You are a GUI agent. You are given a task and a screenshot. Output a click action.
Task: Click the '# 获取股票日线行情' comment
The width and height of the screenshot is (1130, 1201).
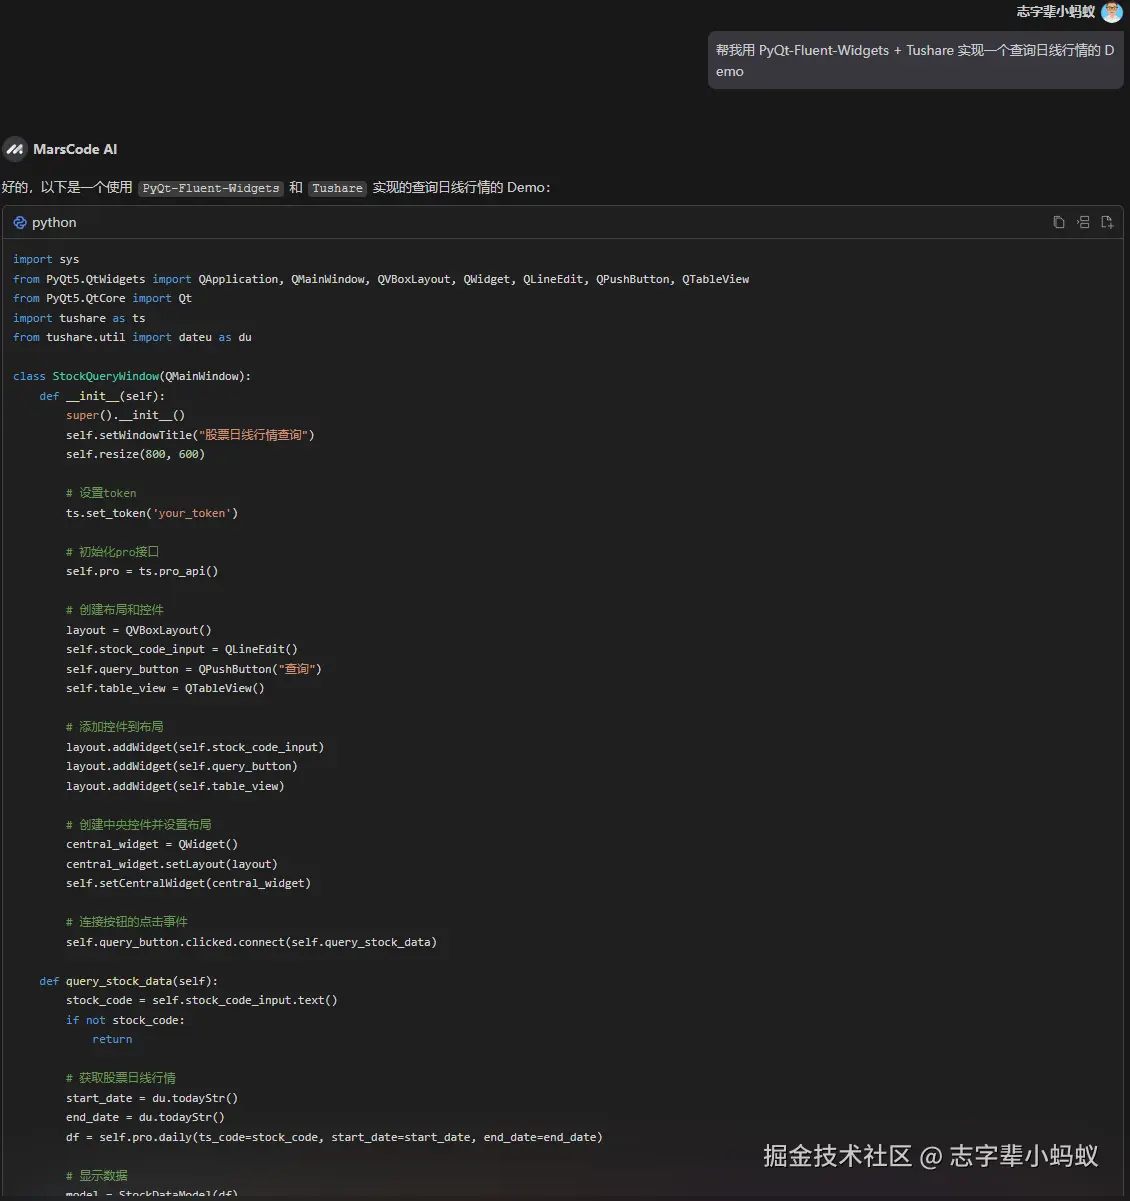(121, 1078)
